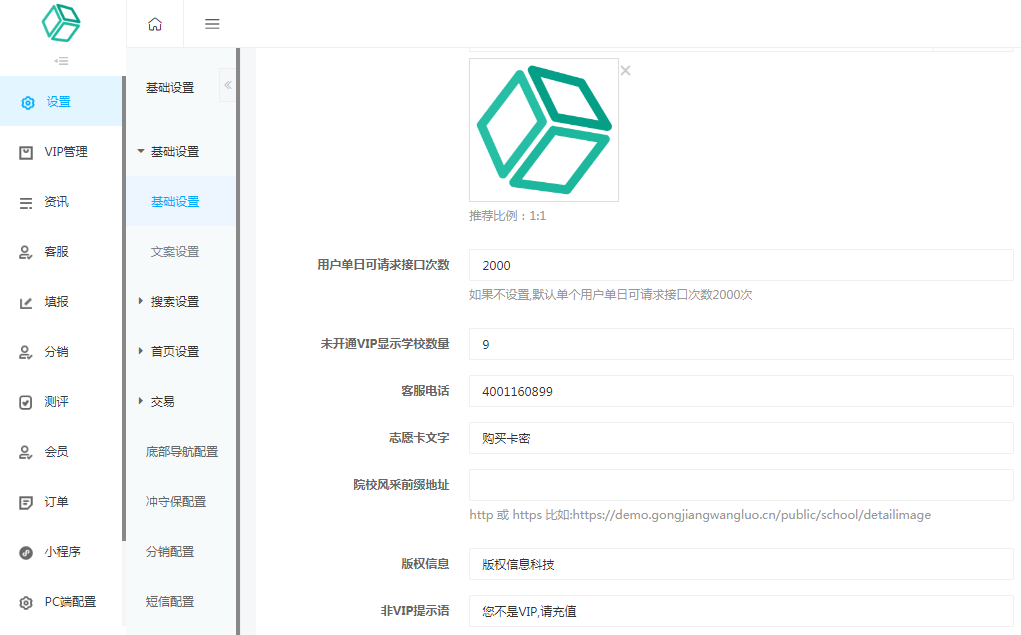Open the 测评 menu item
The height and width of the screenshot is (635, 1021).
pyautogui.click(x=61, y=402)
